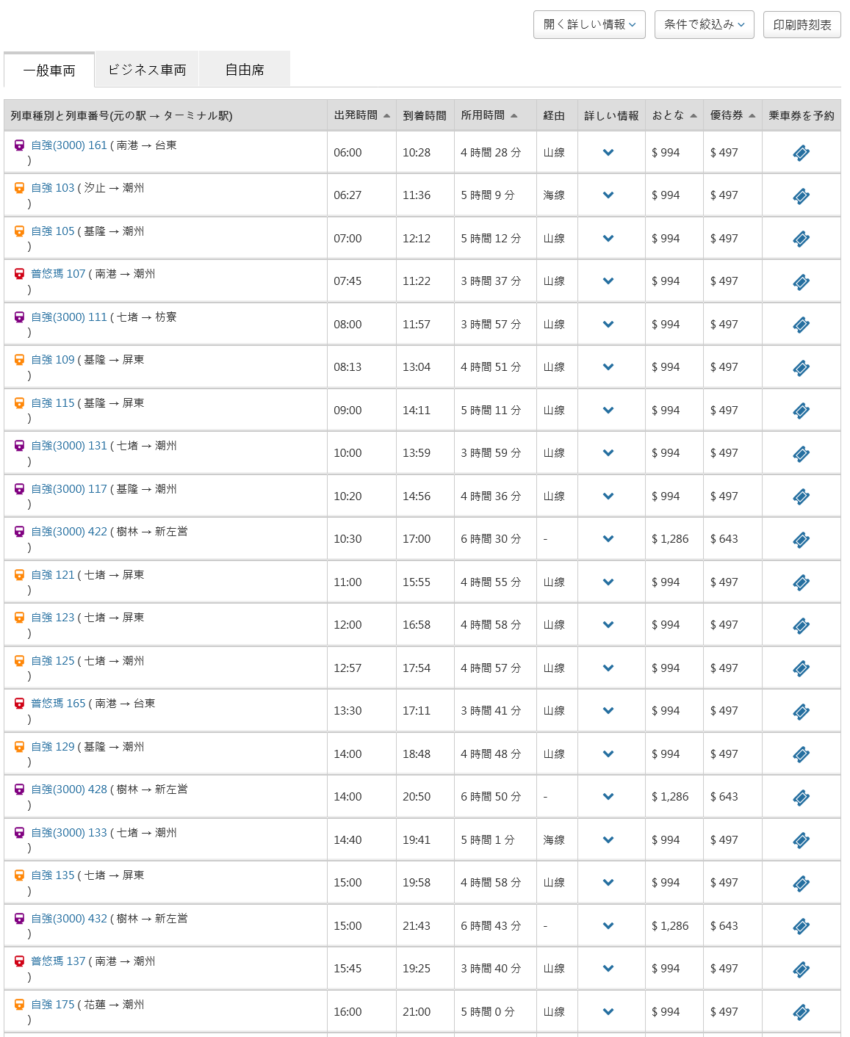Switch to 自由席 tab
850x1037 pixels.
pos(244,70)
